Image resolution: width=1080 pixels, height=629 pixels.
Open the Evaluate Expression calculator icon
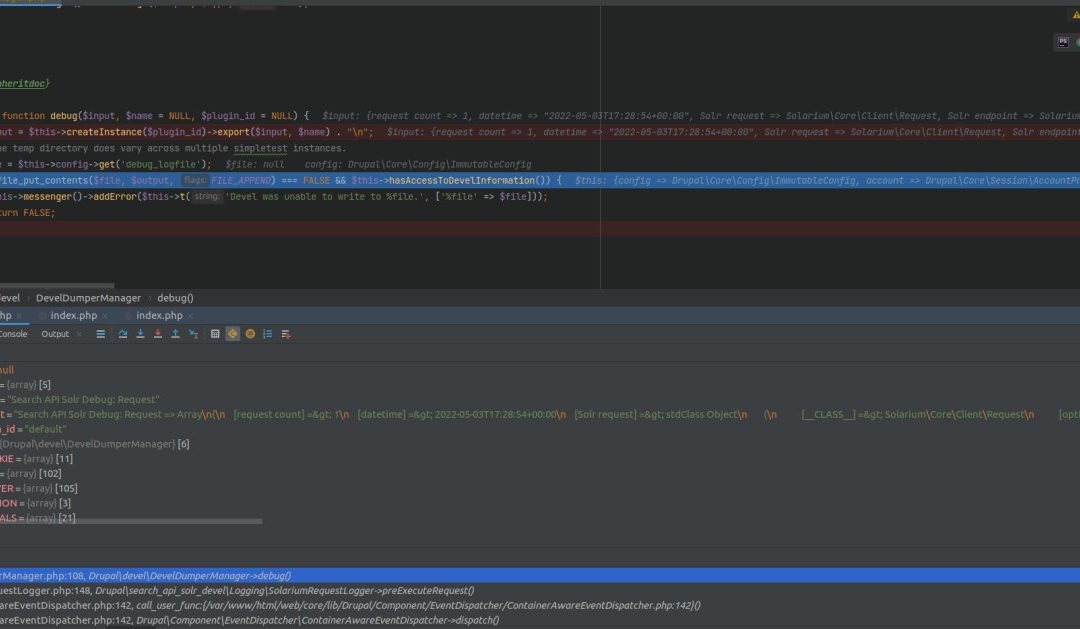[215, 334]
